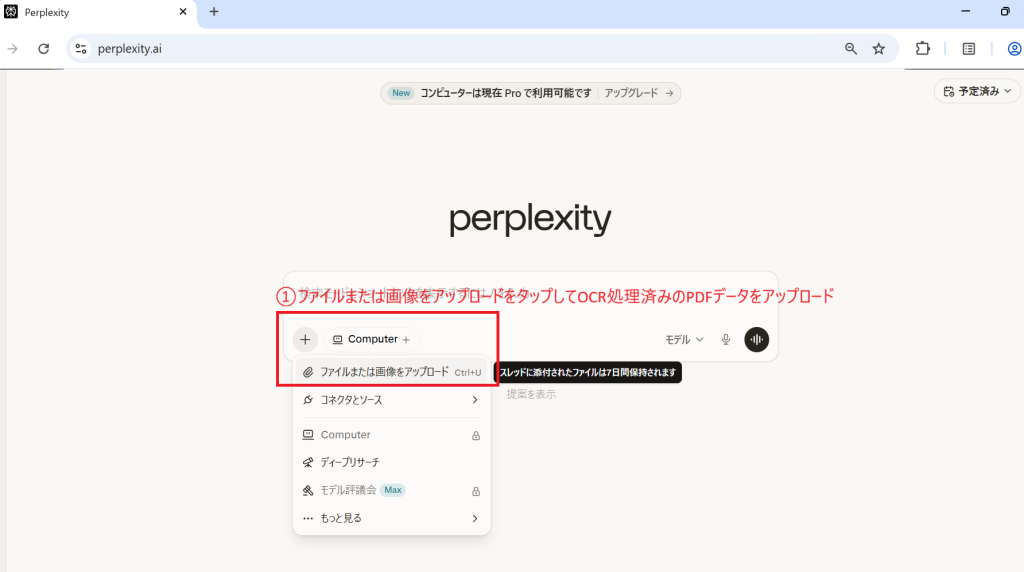Click the microphone dictation icon
This screenshot has height=572, width=1024.
coord(726,340)
